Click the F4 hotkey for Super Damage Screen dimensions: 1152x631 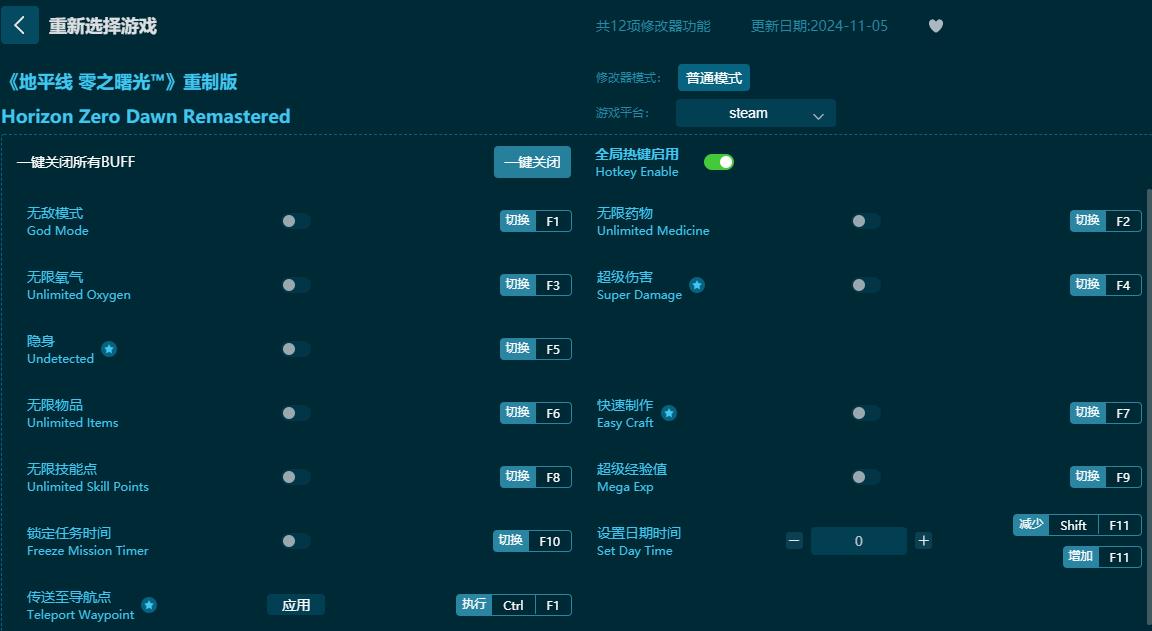coord(1123,285)
